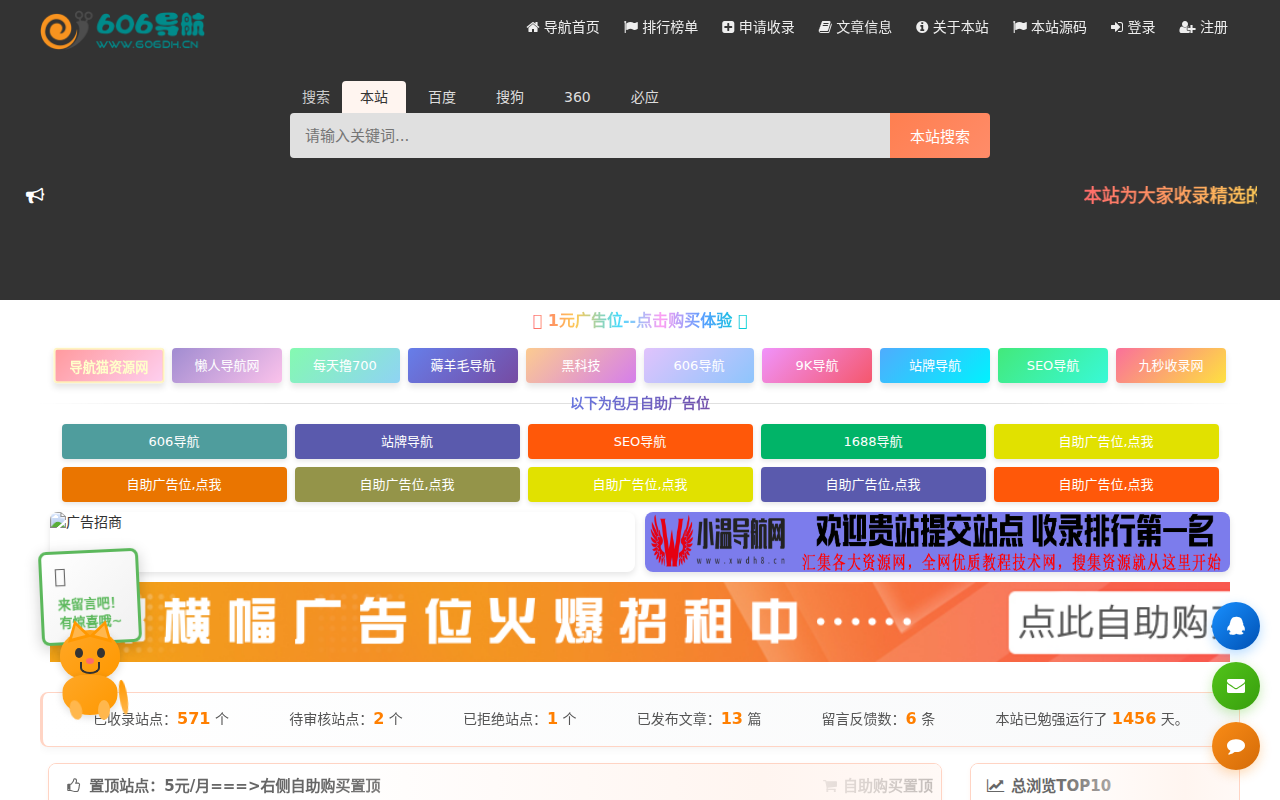Open the floating chat bubble icon
The image size is (1280, 800).
(x=1236, y=746)
